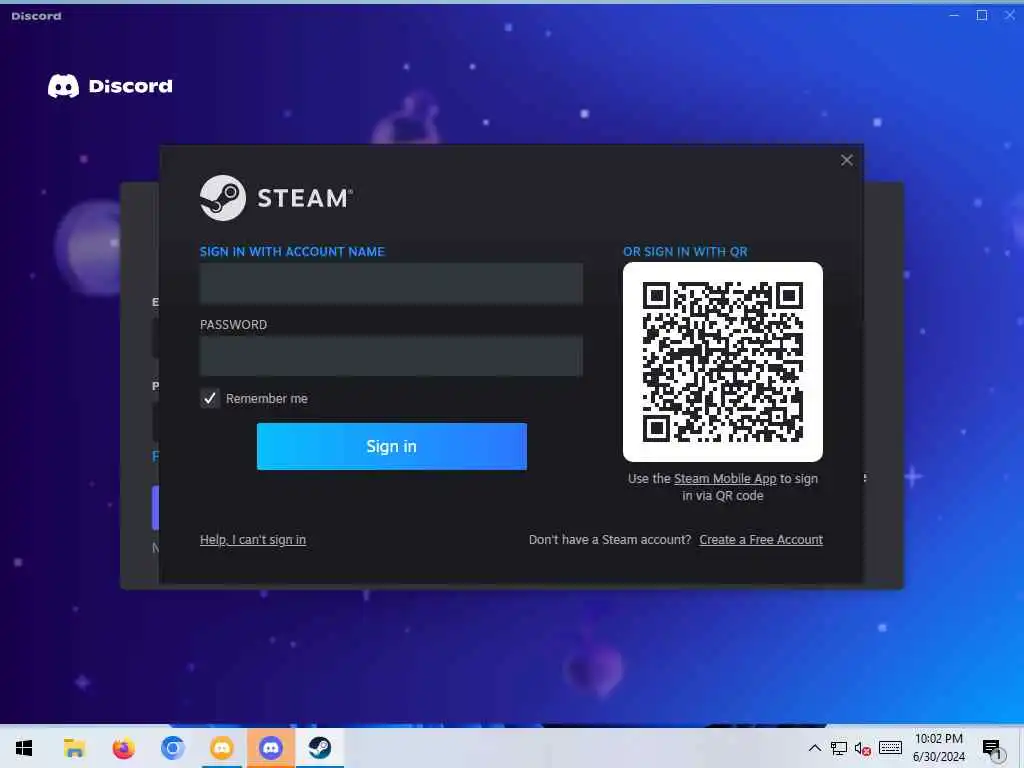Click the PASSWORD label text
1024x768 pixels.
[x=233, y=325]
